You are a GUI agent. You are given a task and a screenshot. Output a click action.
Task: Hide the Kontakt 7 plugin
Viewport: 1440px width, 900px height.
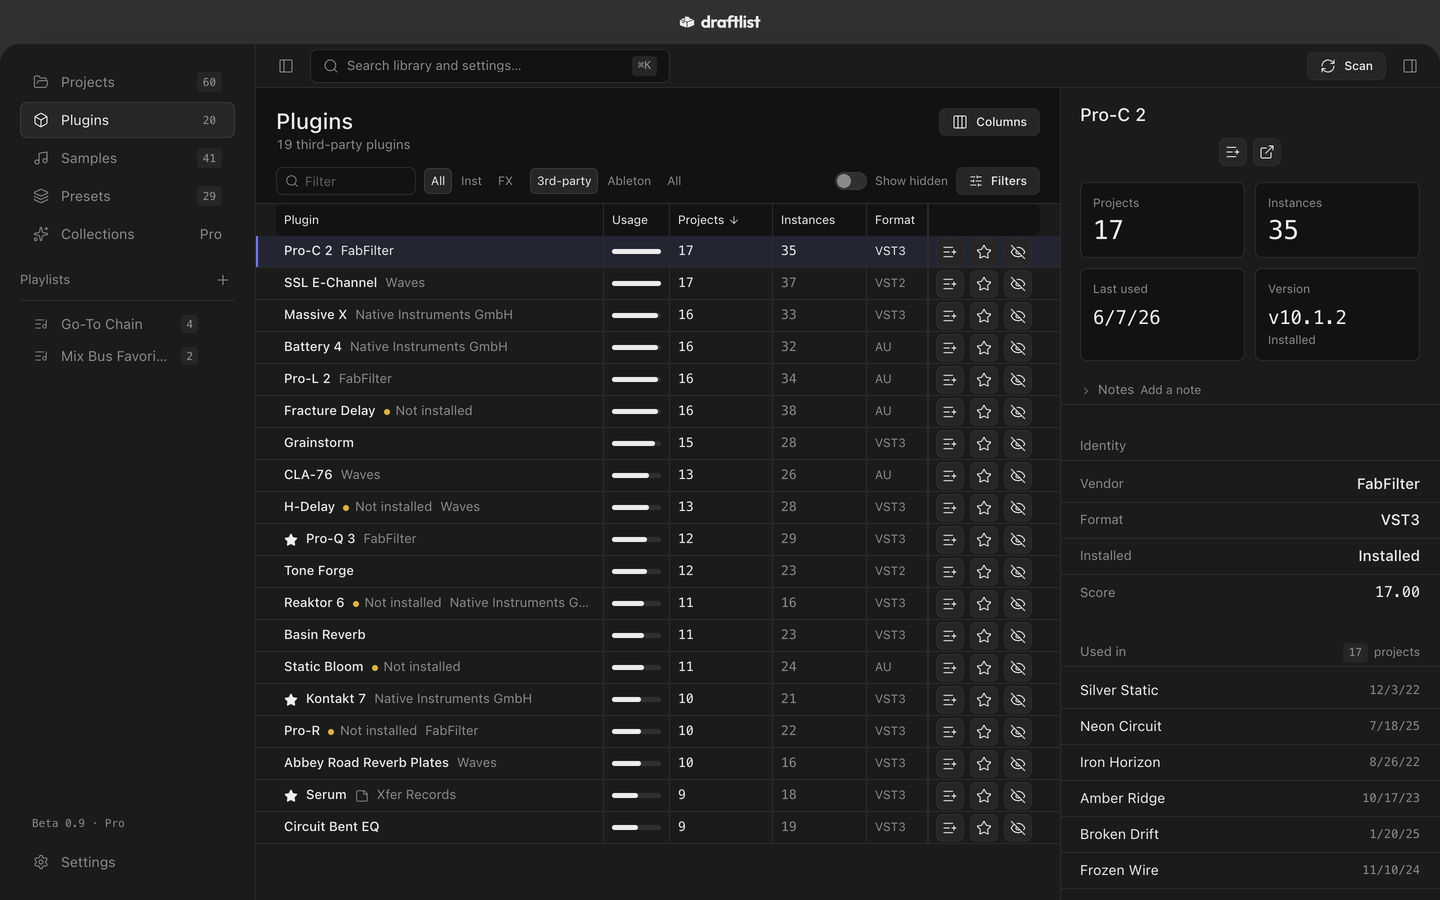[x=1018, y=700]
